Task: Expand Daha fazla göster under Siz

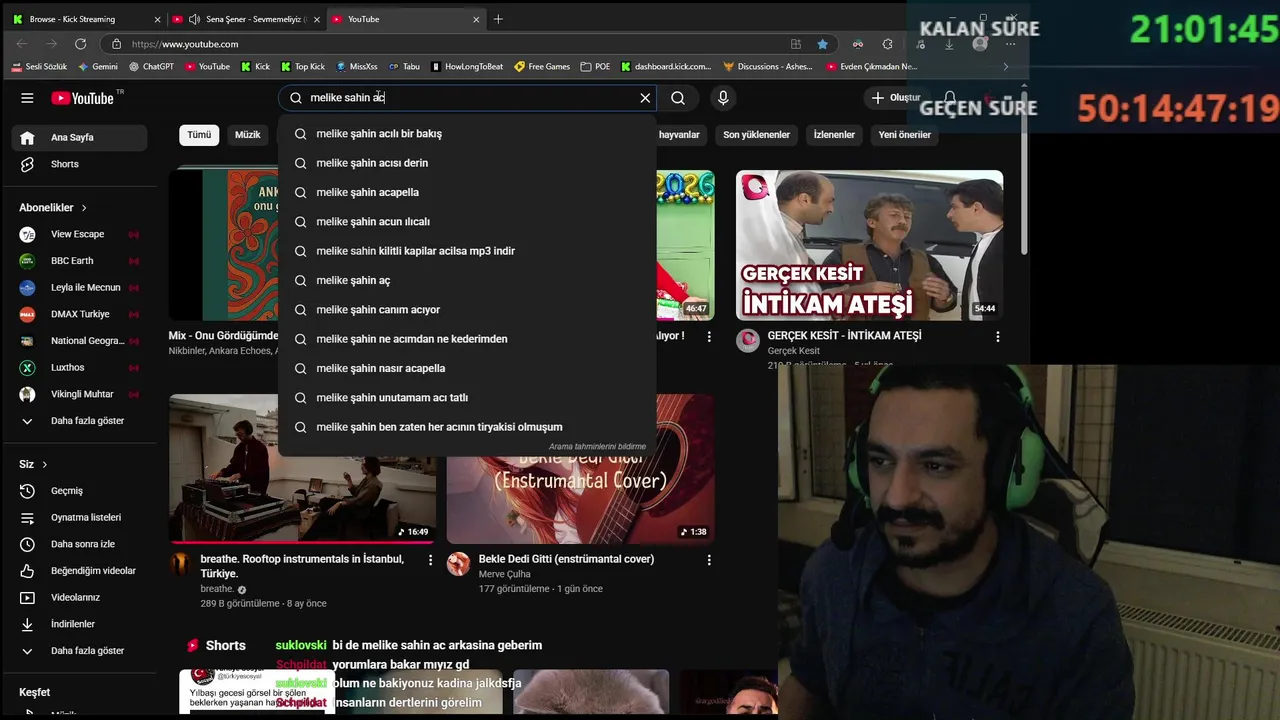Action: [x=80, y=651]
